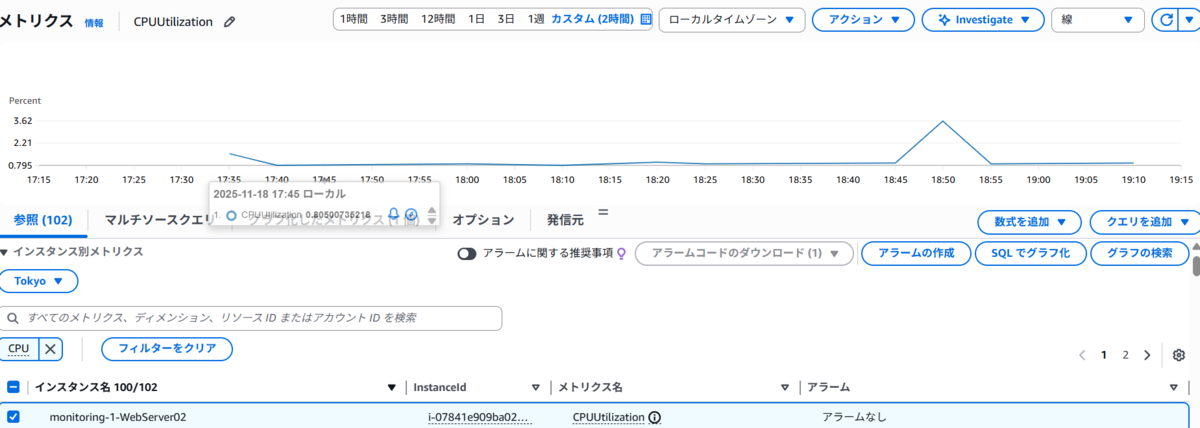
Task: Refresh the graph with the reload icon
Action: [1165, 20]
